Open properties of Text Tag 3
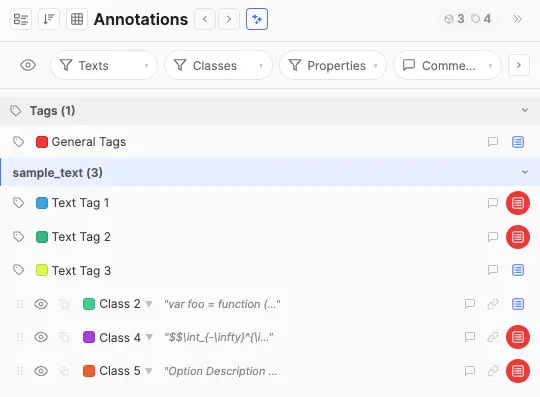540x397 pixels. (518, 270)
